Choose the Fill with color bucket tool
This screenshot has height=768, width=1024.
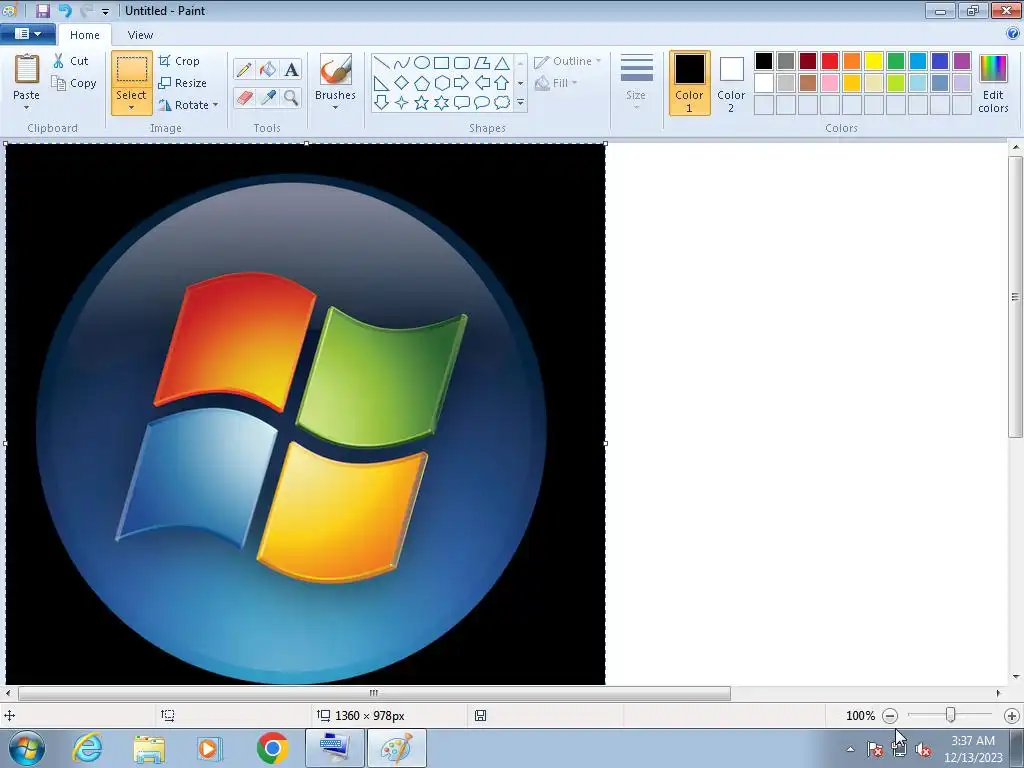268,69
